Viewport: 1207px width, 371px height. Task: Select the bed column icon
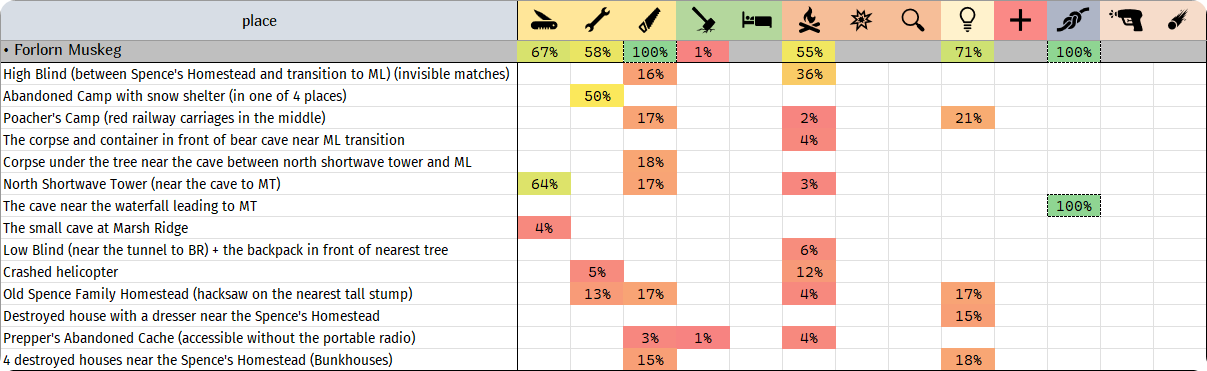click(x=756, y=21)
